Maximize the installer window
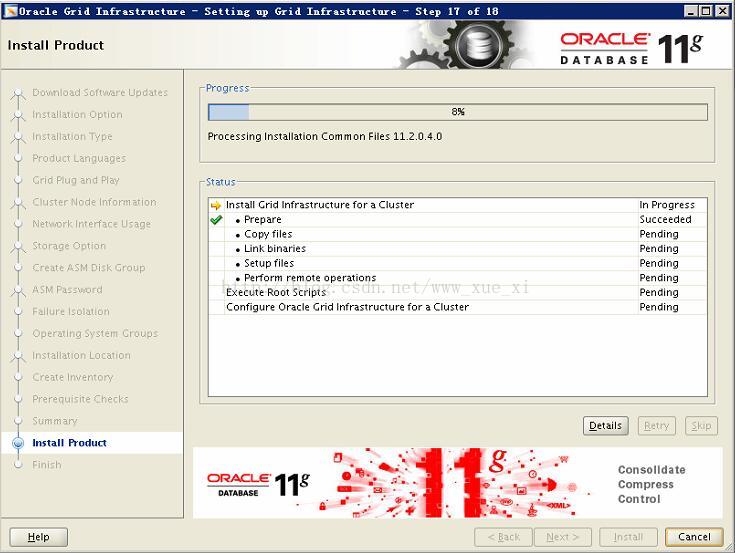Screen dimensions: 735x553 click(x=706, y=11)
